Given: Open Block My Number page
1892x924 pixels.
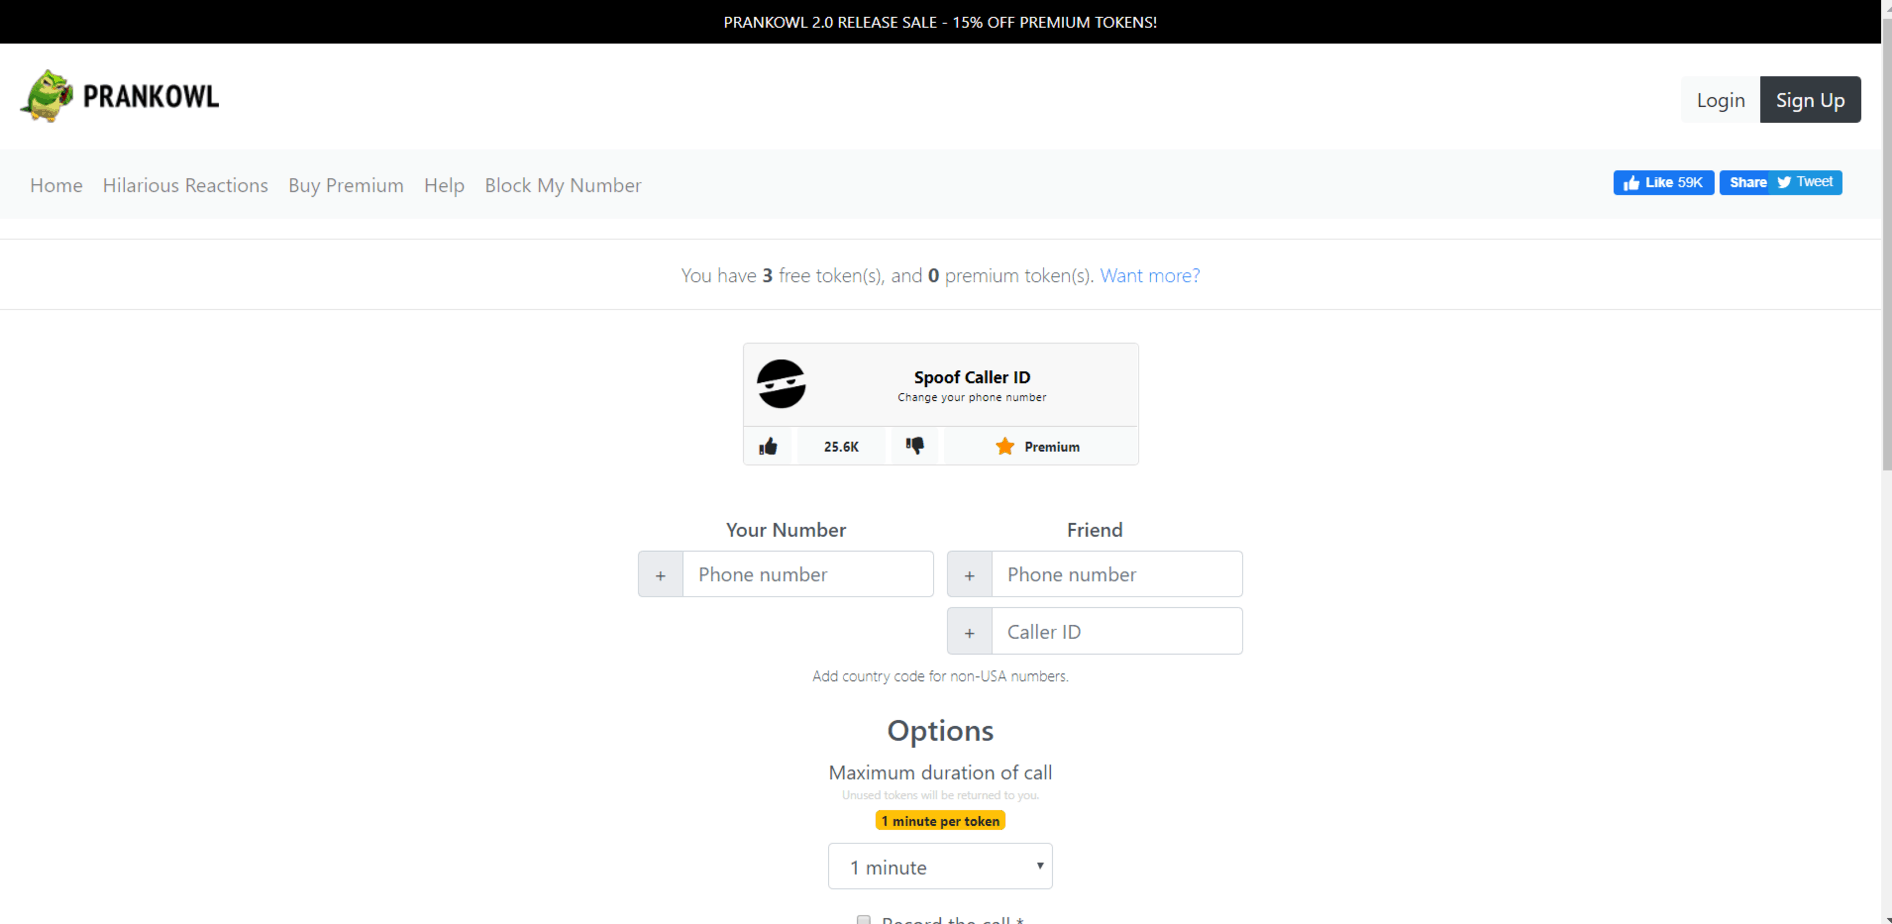Looking at the screenshot, I should click(x=563, y=185).
